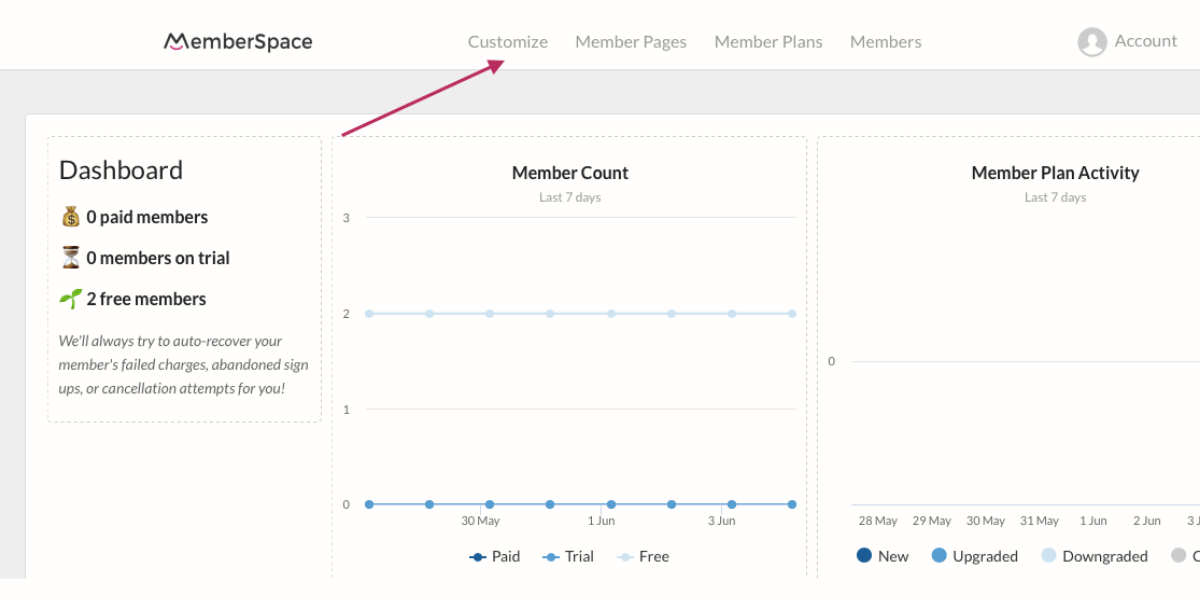Toggle the Upgraded legend entry
Screen dimensions: 1200x600
point(974,556)
